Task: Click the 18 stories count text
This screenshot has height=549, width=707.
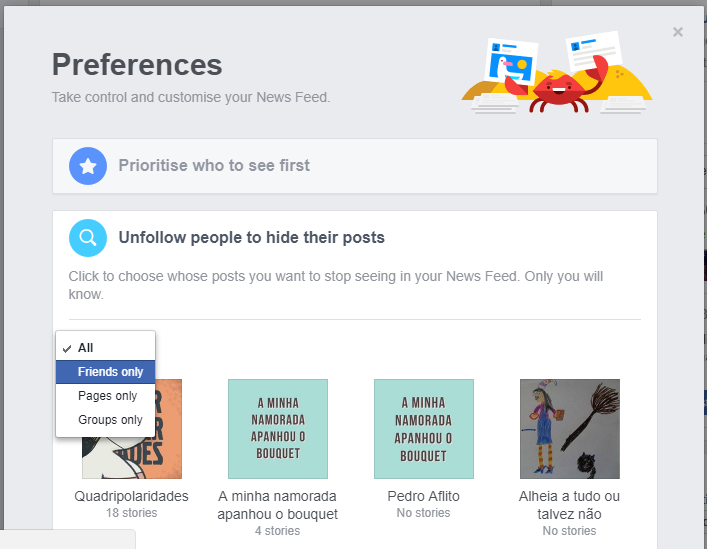Action: 132,513
